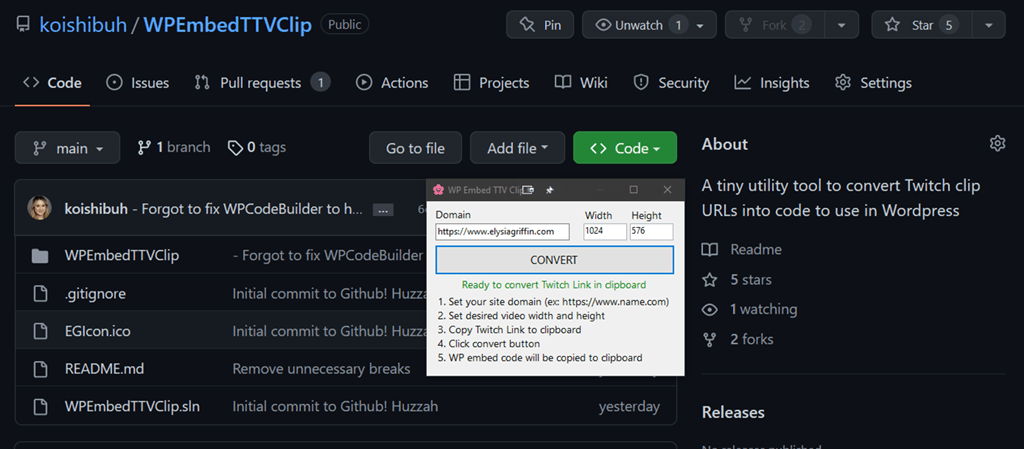
Task: Click the 'Ready to convert Twitch Link in clipboard' status text
Action: click(554, 285)
